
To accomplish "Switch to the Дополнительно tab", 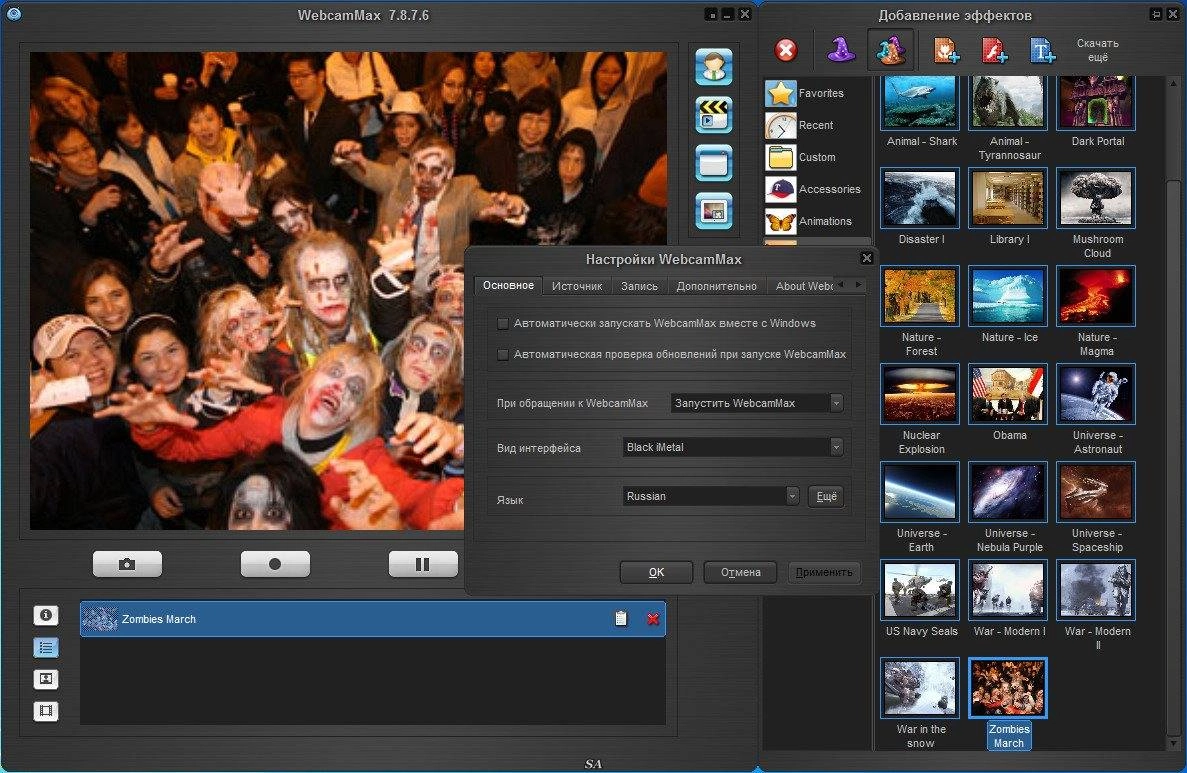I will [x=716, y=286].
